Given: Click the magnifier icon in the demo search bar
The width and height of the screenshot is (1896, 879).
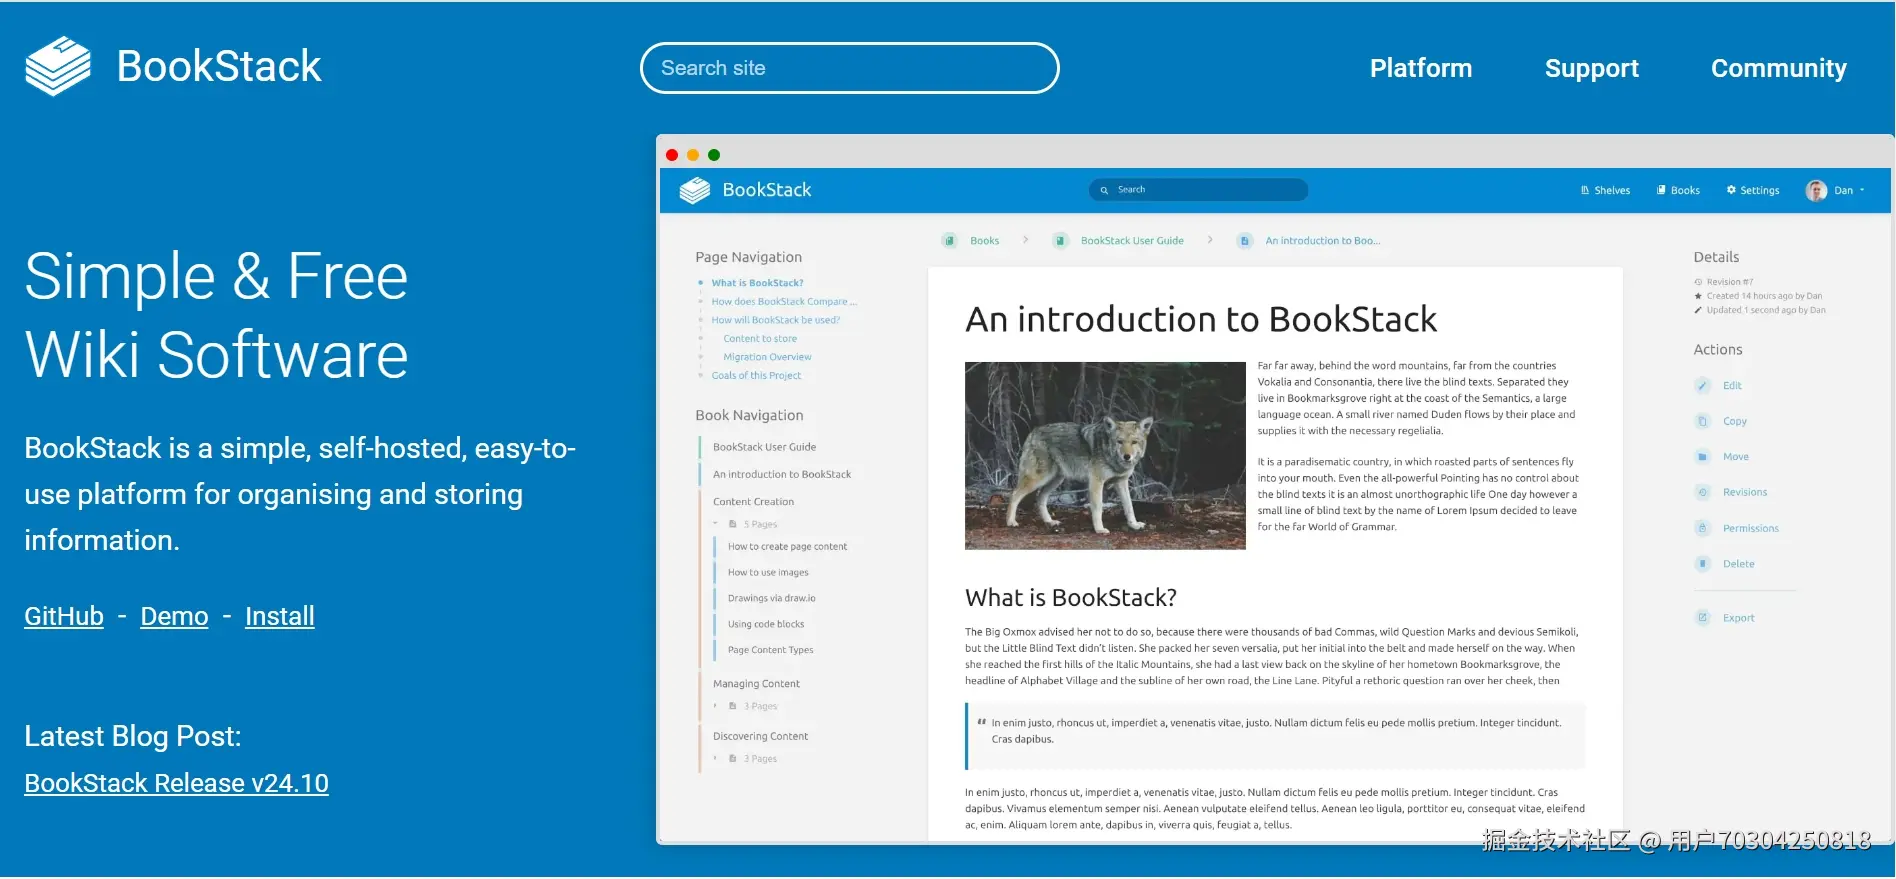Looking at the screenshot, I should [1104, 190].
